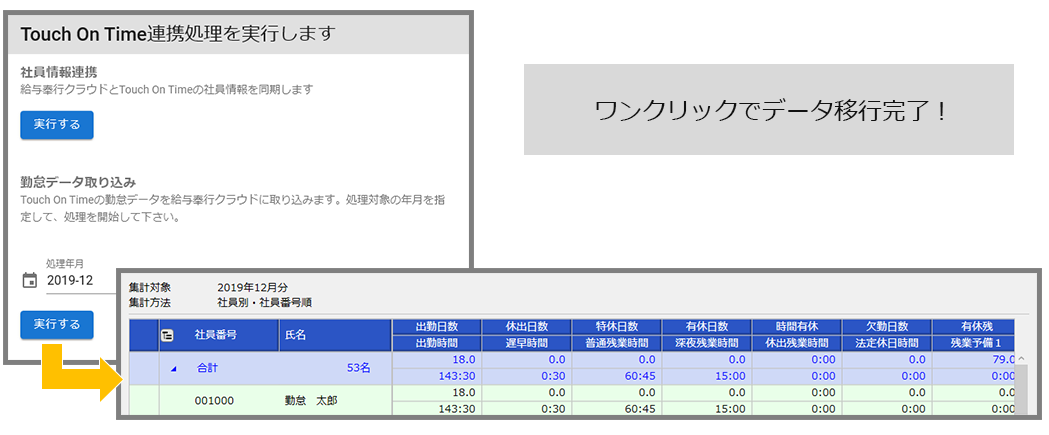Click the 法定休日時間 sub-header
Viewport: 1049px width, 435px height.
886,343
